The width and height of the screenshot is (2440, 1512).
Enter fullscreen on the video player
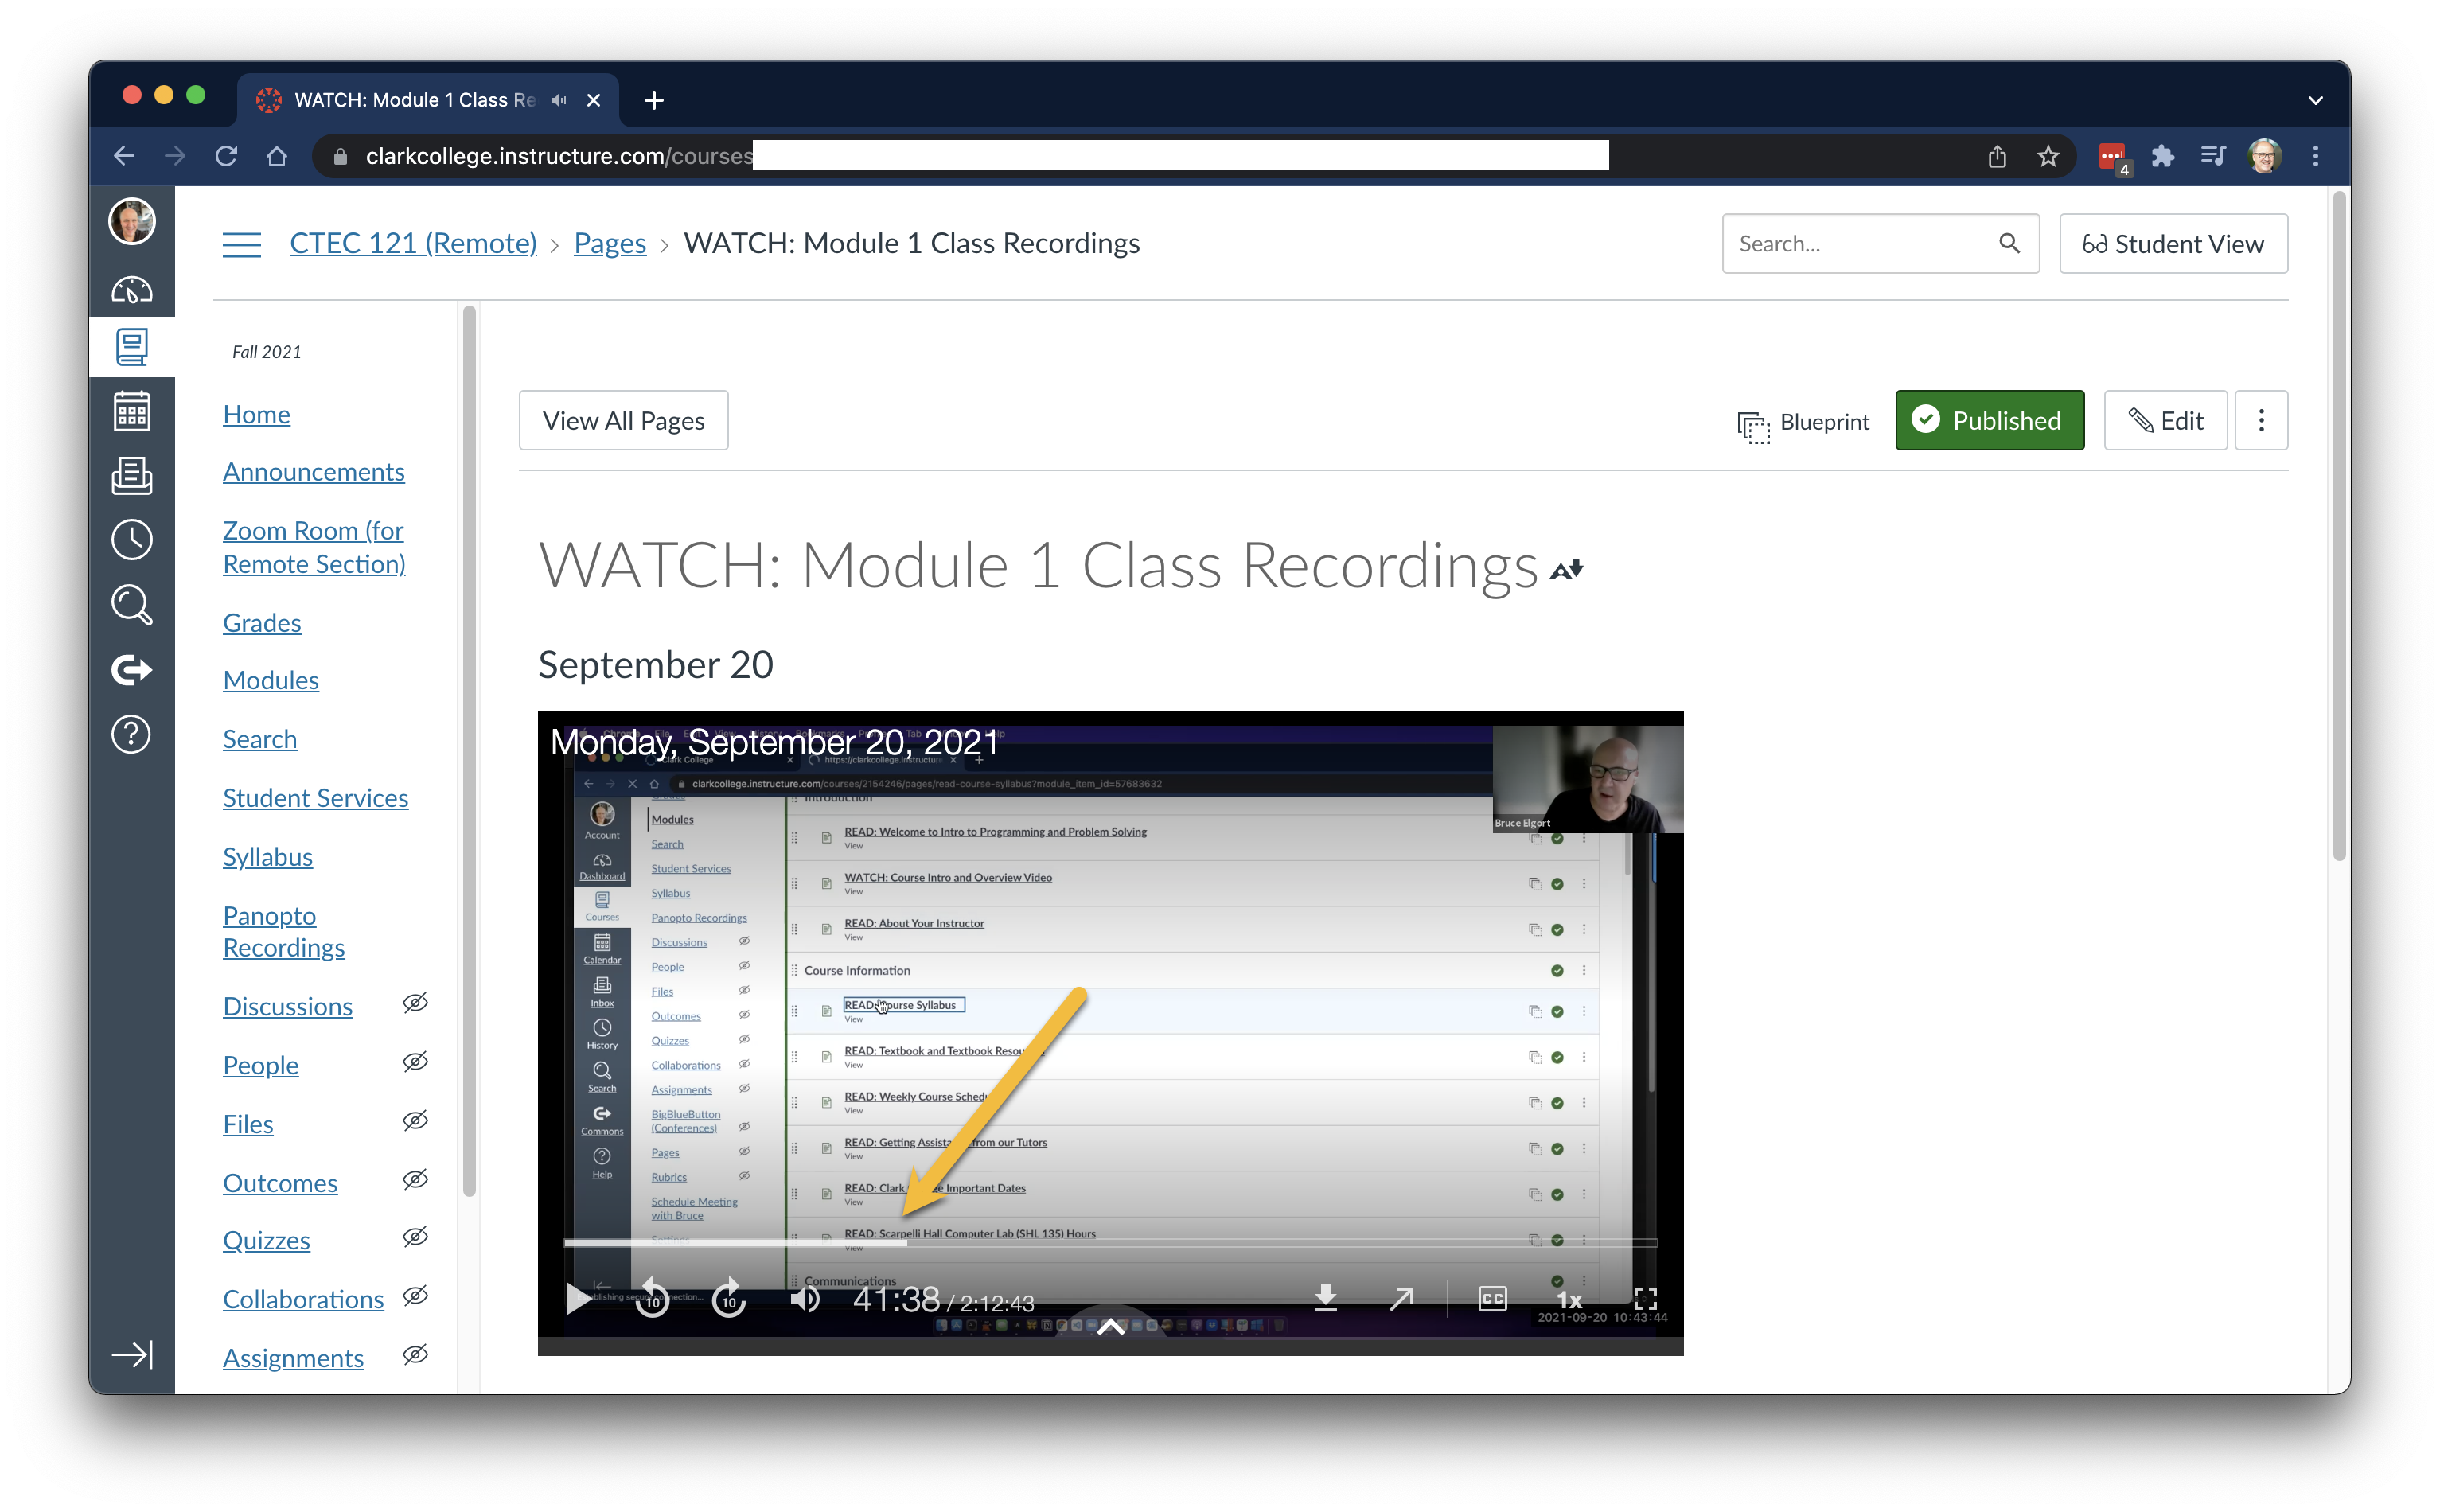[1645, 1298]
